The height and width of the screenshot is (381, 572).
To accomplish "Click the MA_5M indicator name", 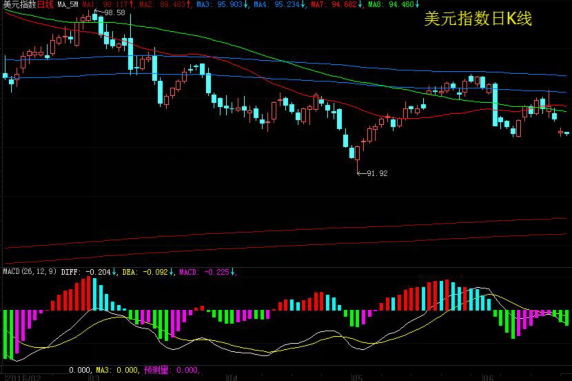I will (x=68, y=5).
